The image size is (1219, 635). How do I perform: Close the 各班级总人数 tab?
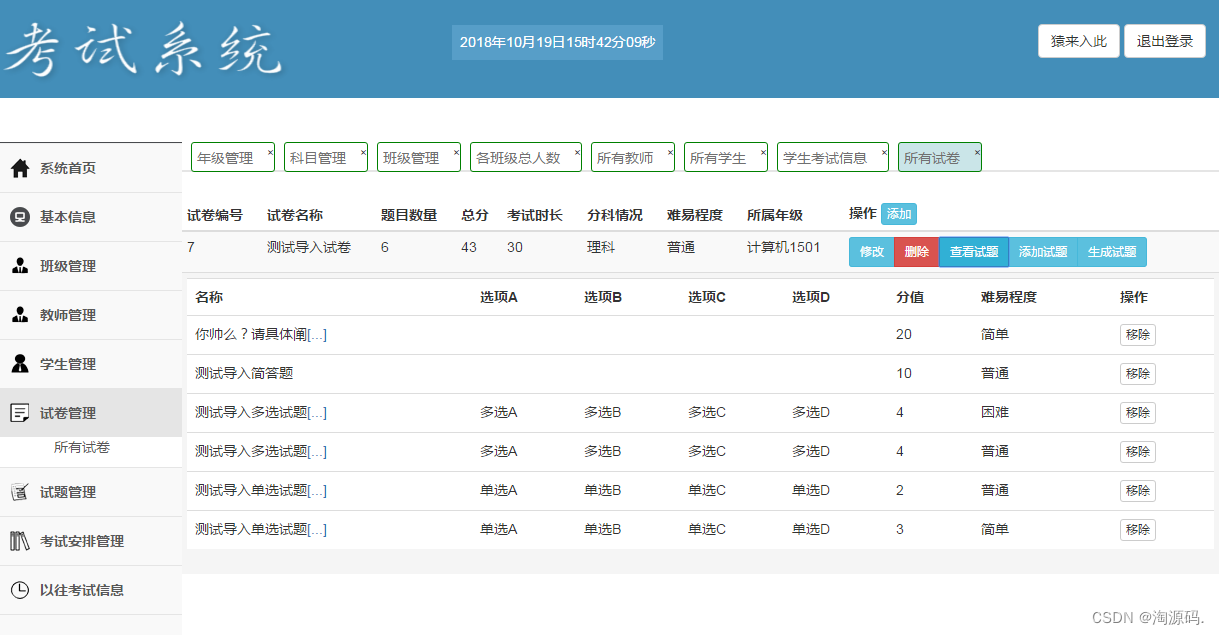[577, 152]
